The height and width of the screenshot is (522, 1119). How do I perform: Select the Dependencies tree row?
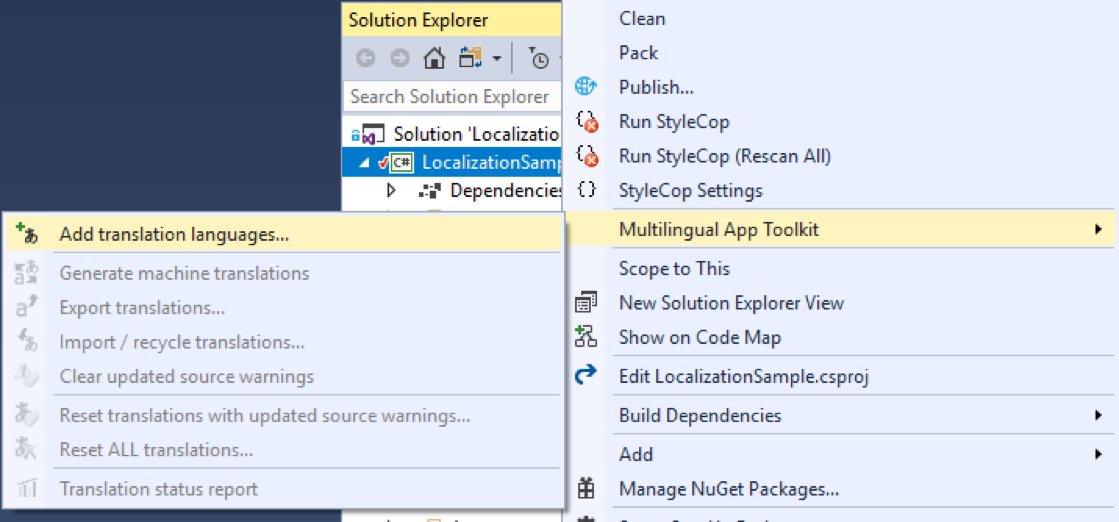coord(452,191)
